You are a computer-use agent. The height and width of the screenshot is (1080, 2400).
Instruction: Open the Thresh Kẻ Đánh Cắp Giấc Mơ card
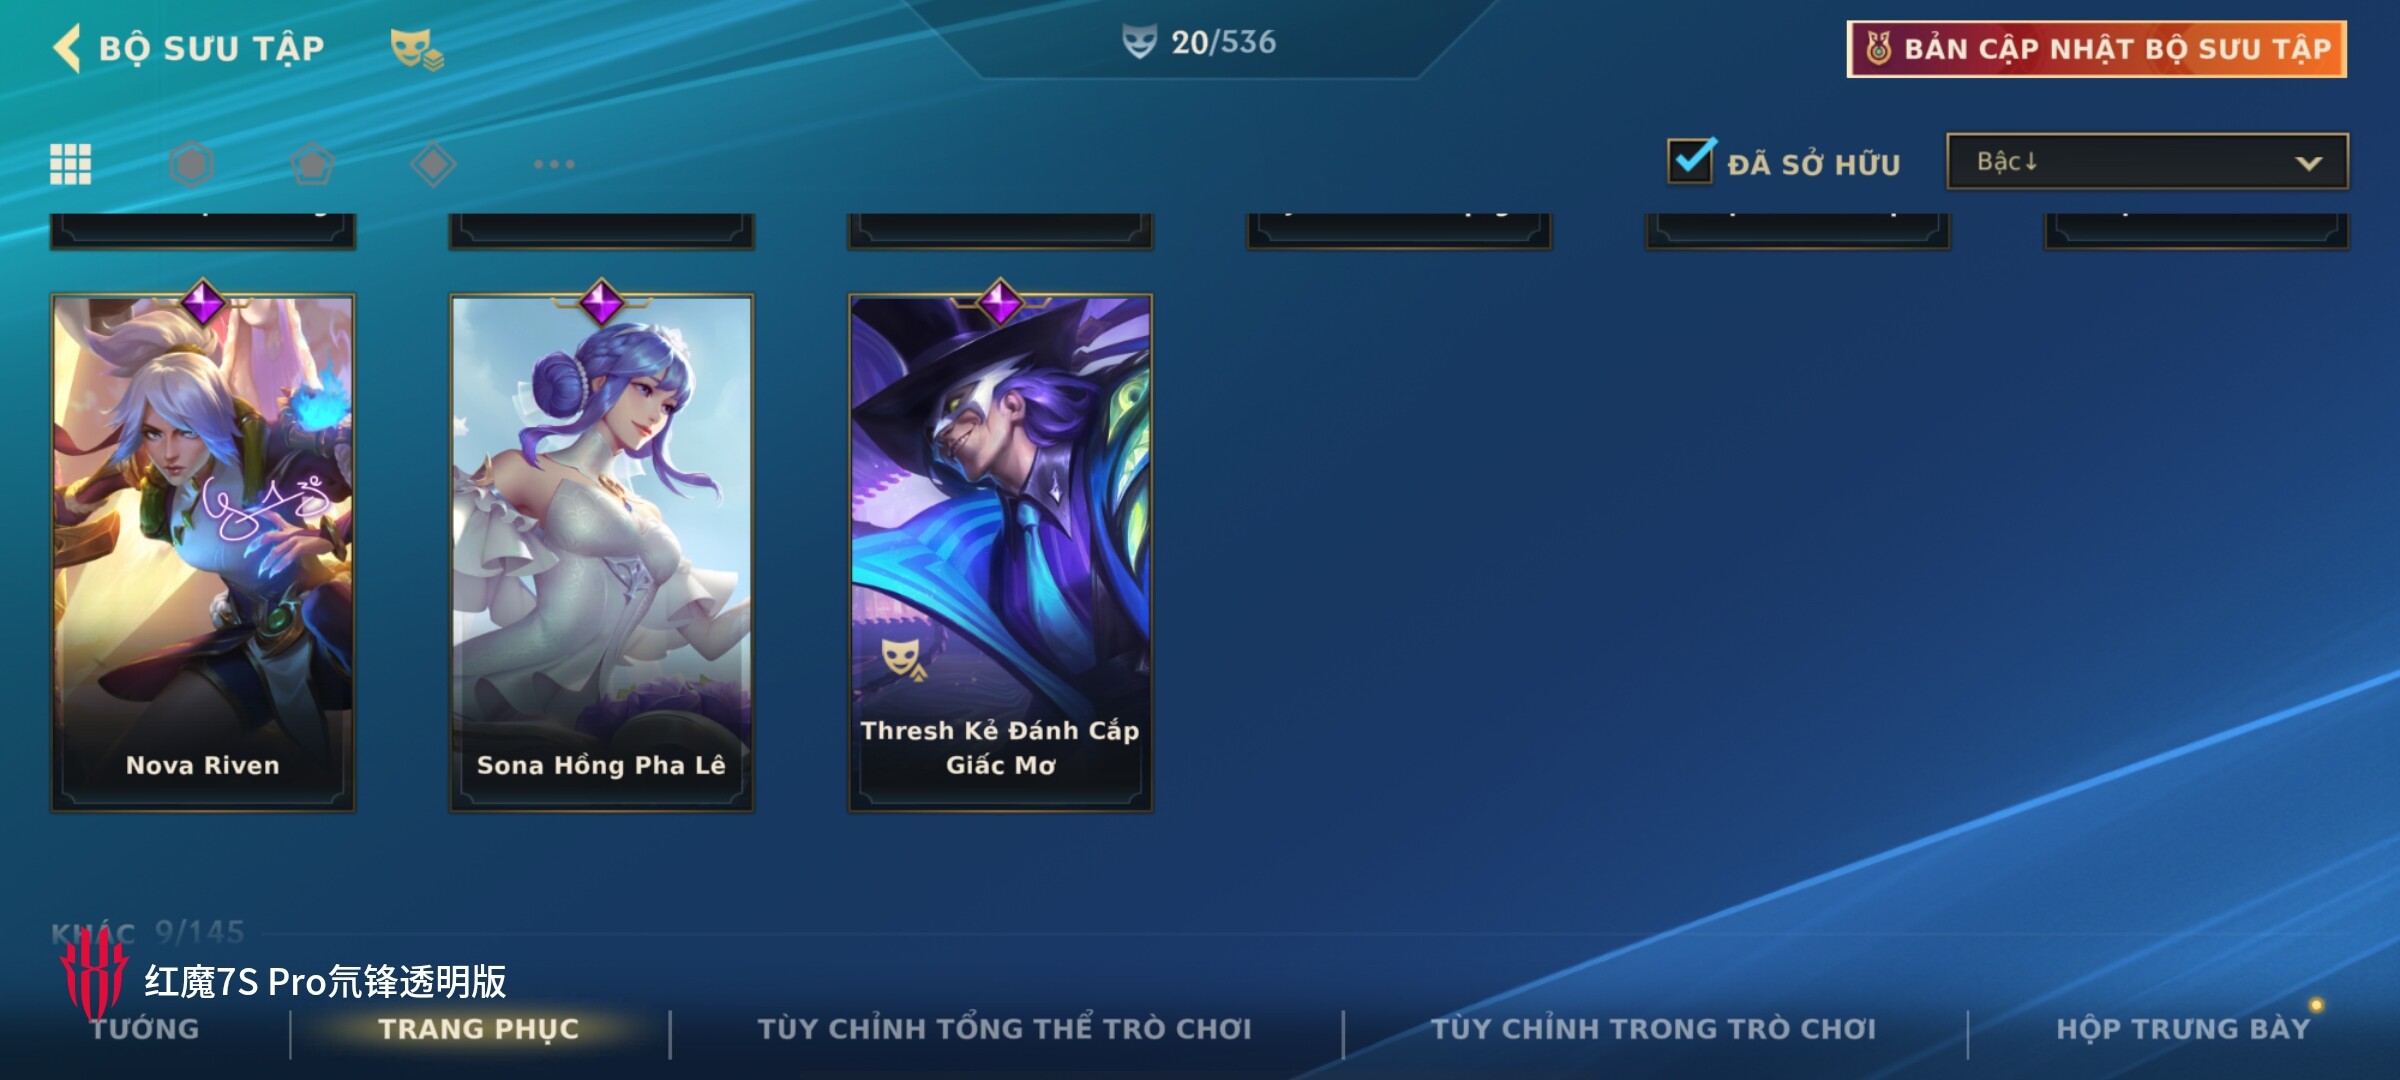click(x=1000, y=552)
